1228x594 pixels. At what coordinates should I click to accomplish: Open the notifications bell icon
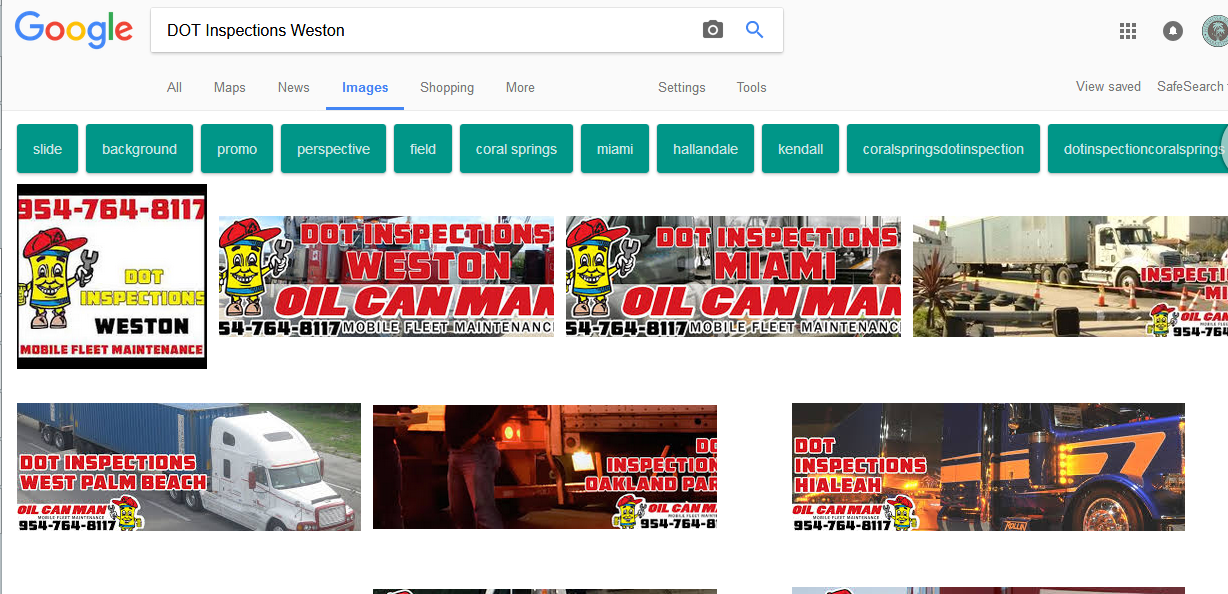pyautogui.click(x=1173, y=31)
